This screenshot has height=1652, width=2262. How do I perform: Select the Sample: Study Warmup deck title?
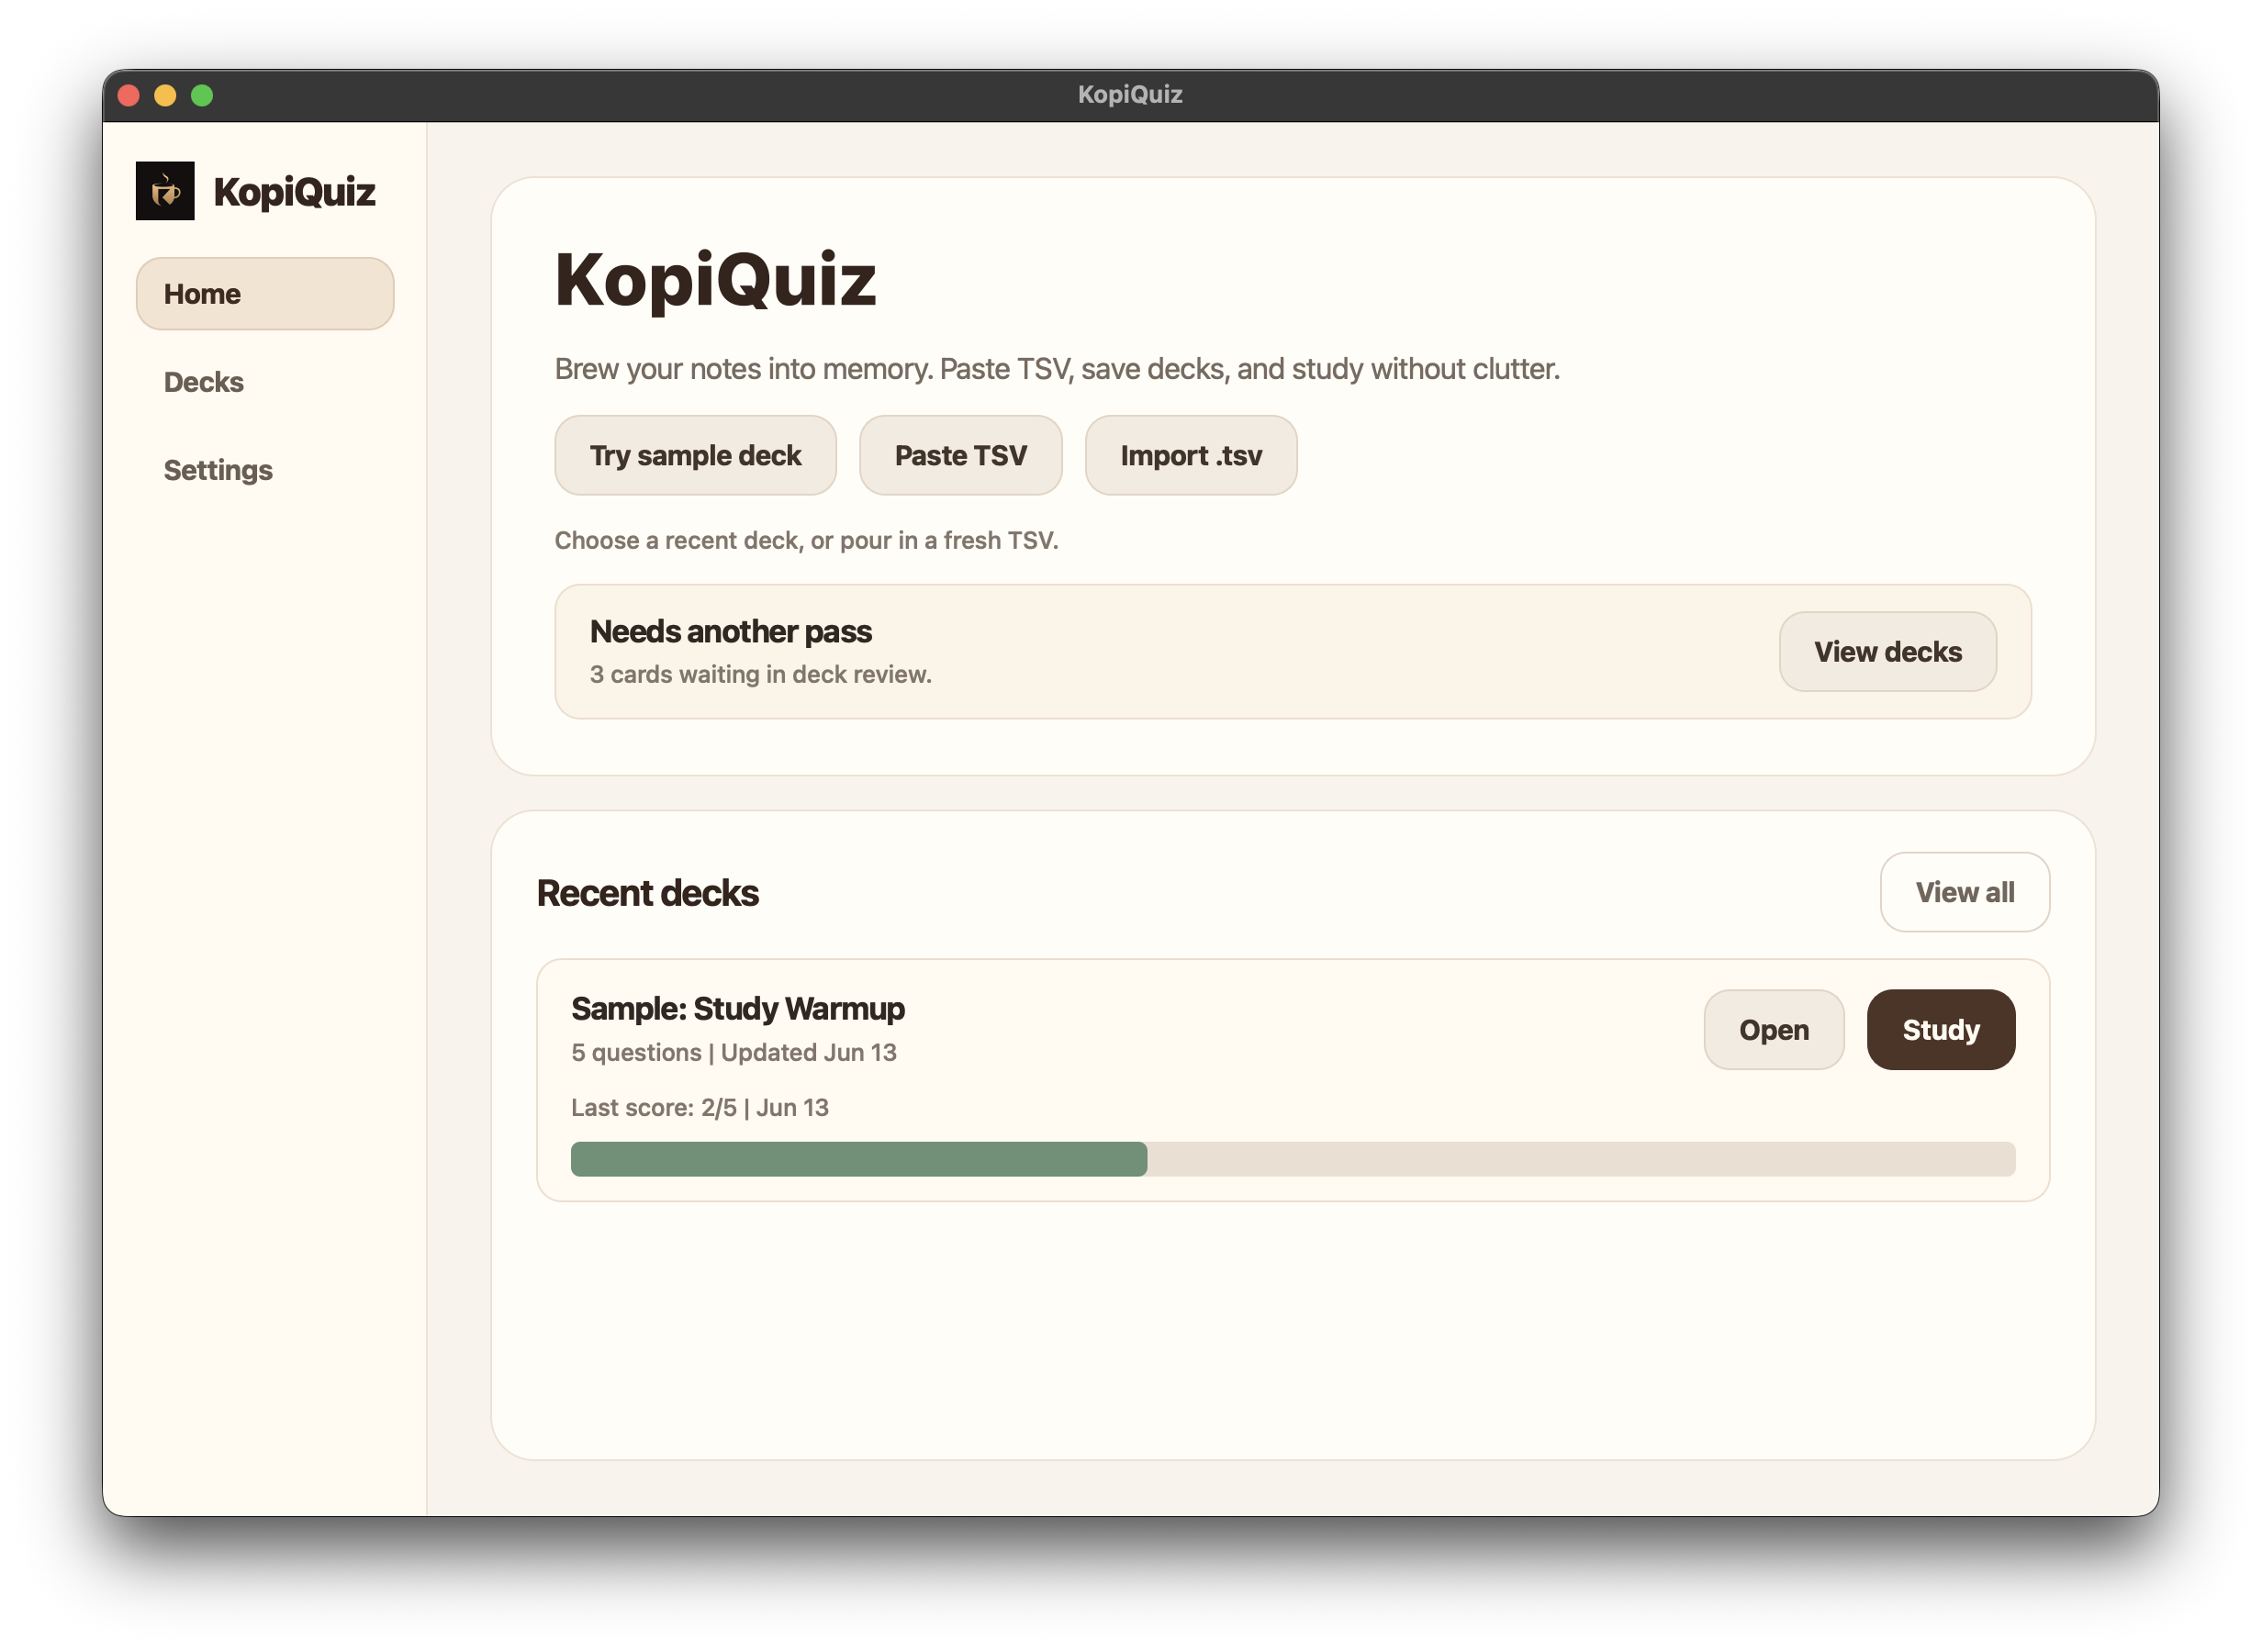point(738,1008)
